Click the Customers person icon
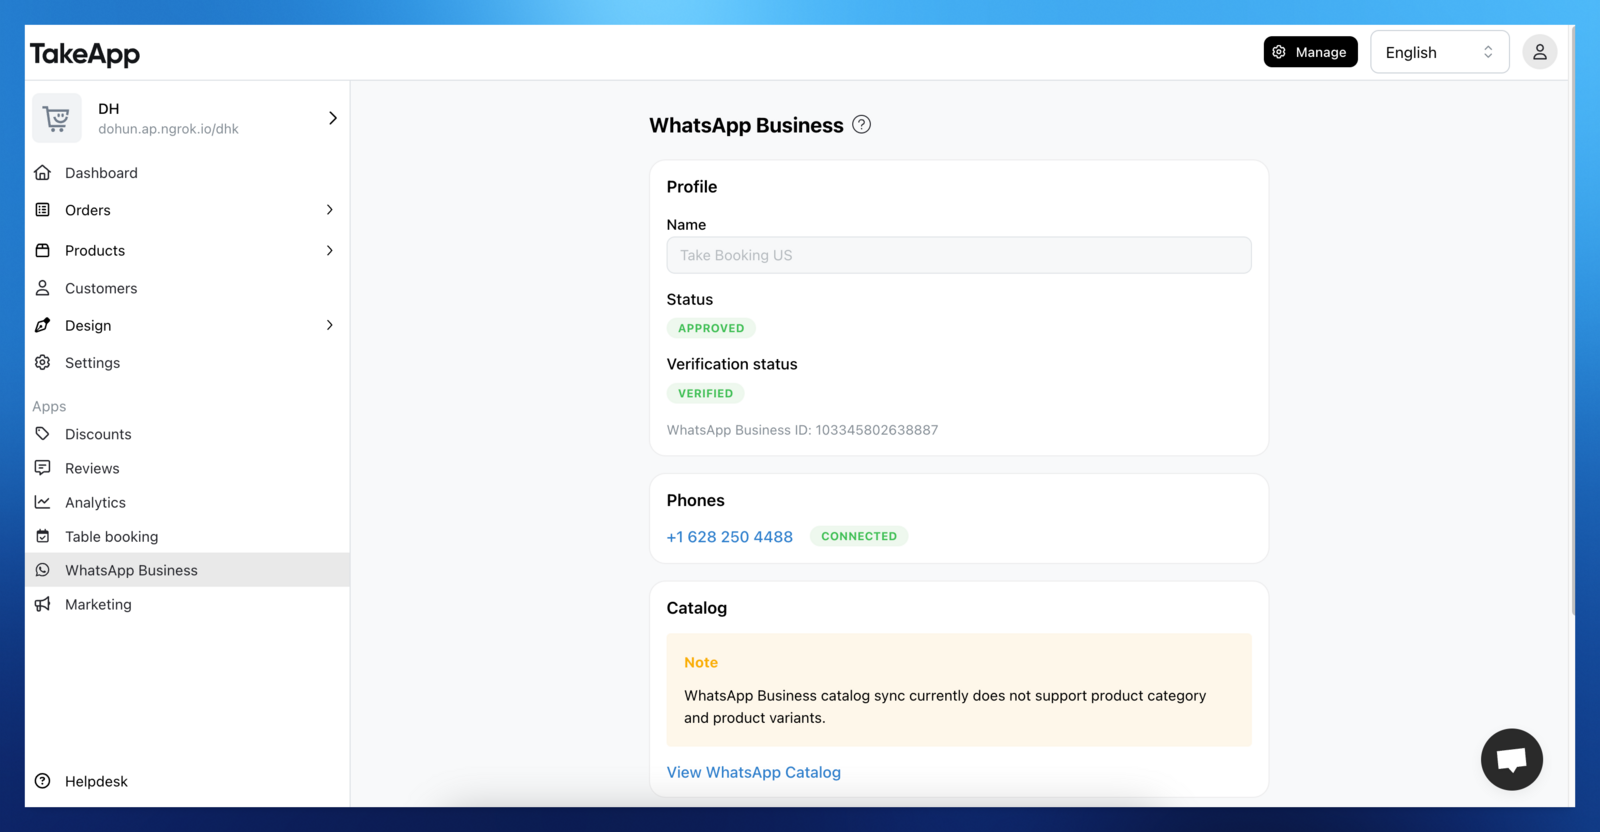The height and width of the screenshot is (832, 1600). click(42, 288)
